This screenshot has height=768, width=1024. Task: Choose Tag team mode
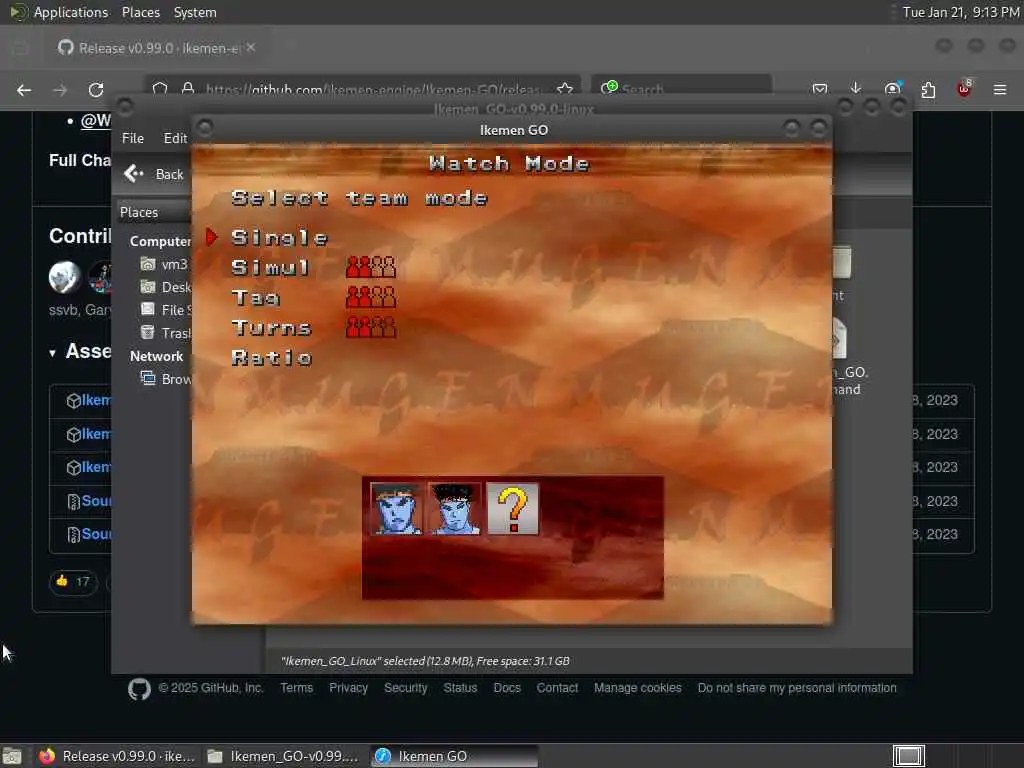(x=255, y=298)
